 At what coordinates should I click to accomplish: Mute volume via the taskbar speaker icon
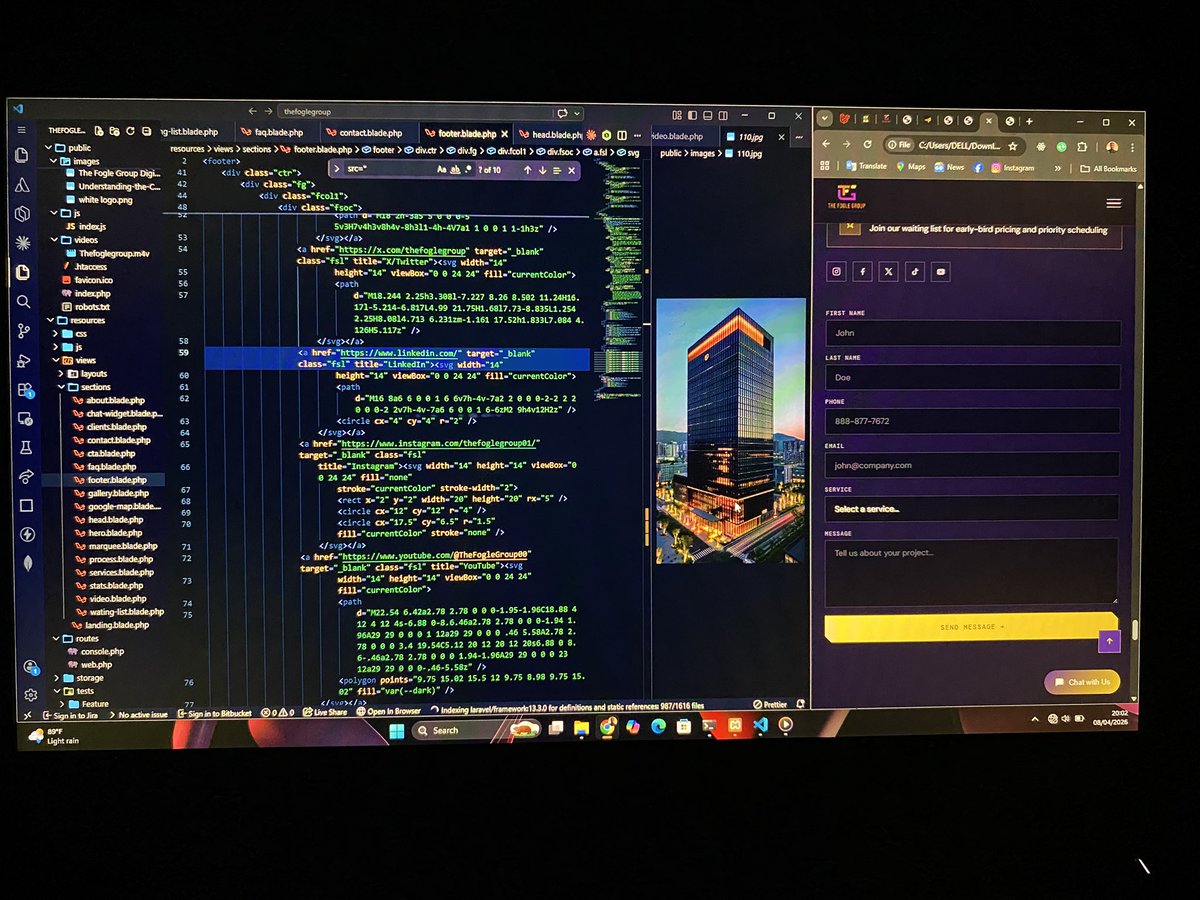(x=1065, y=718)
